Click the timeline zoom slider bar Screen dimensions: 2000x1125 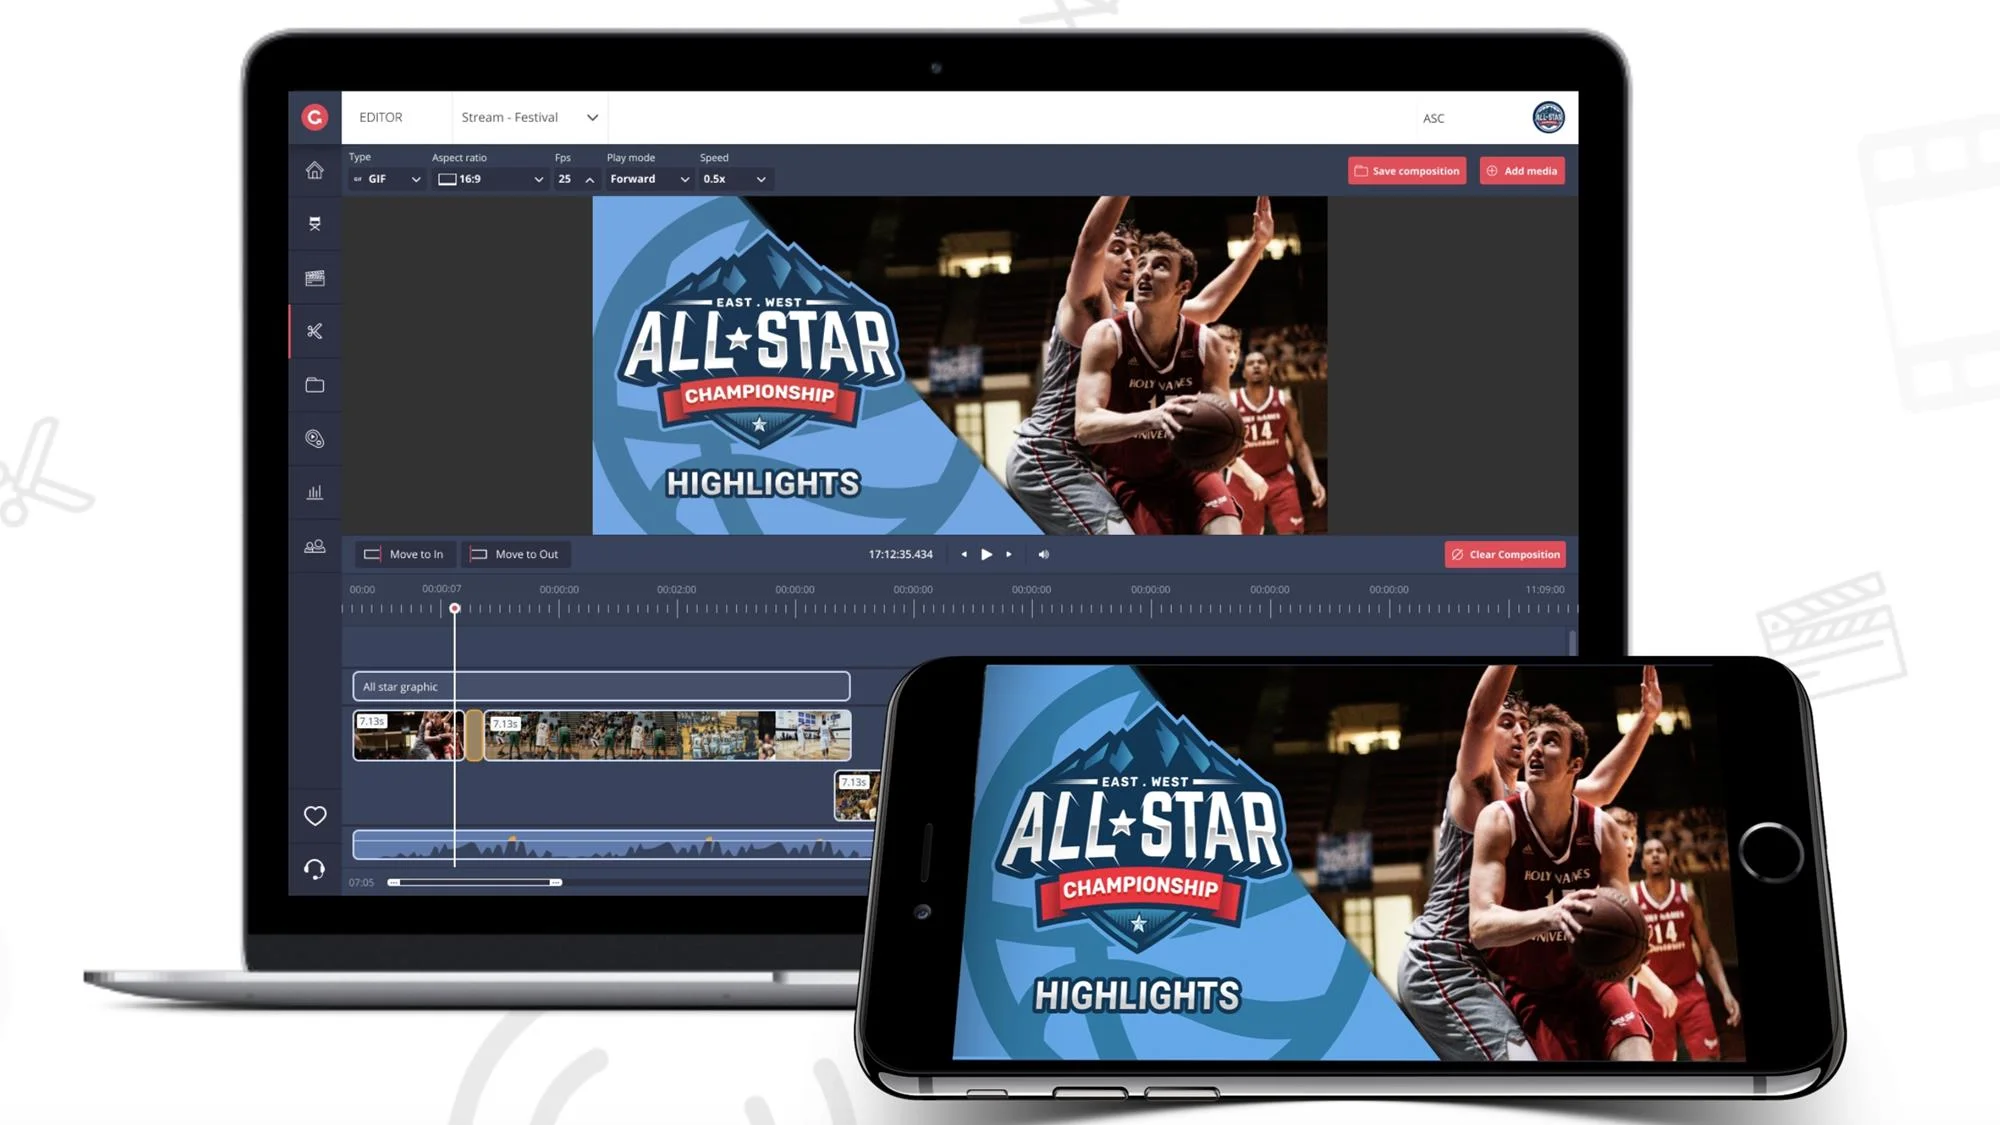(475, 882)
